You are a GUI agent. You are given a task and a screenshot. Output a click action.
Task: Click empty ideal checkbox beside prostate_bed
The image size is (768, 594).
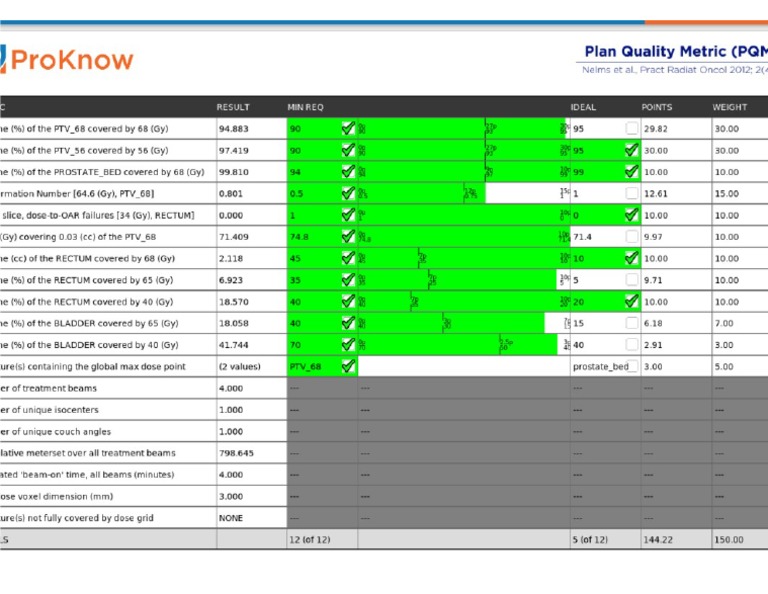pyautogui.click(x=632, y=366)
